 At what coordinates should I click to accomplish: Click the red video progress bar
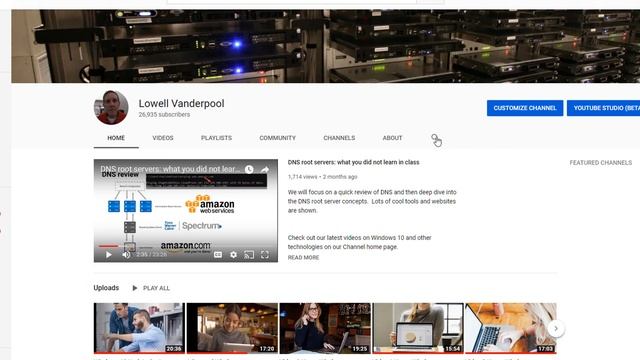pyautogui.click(x=108, y=246)
